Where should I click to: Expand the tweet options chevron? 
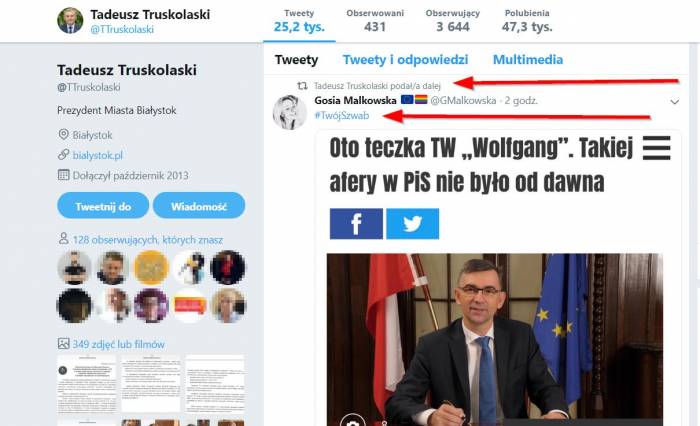[675, 102]
